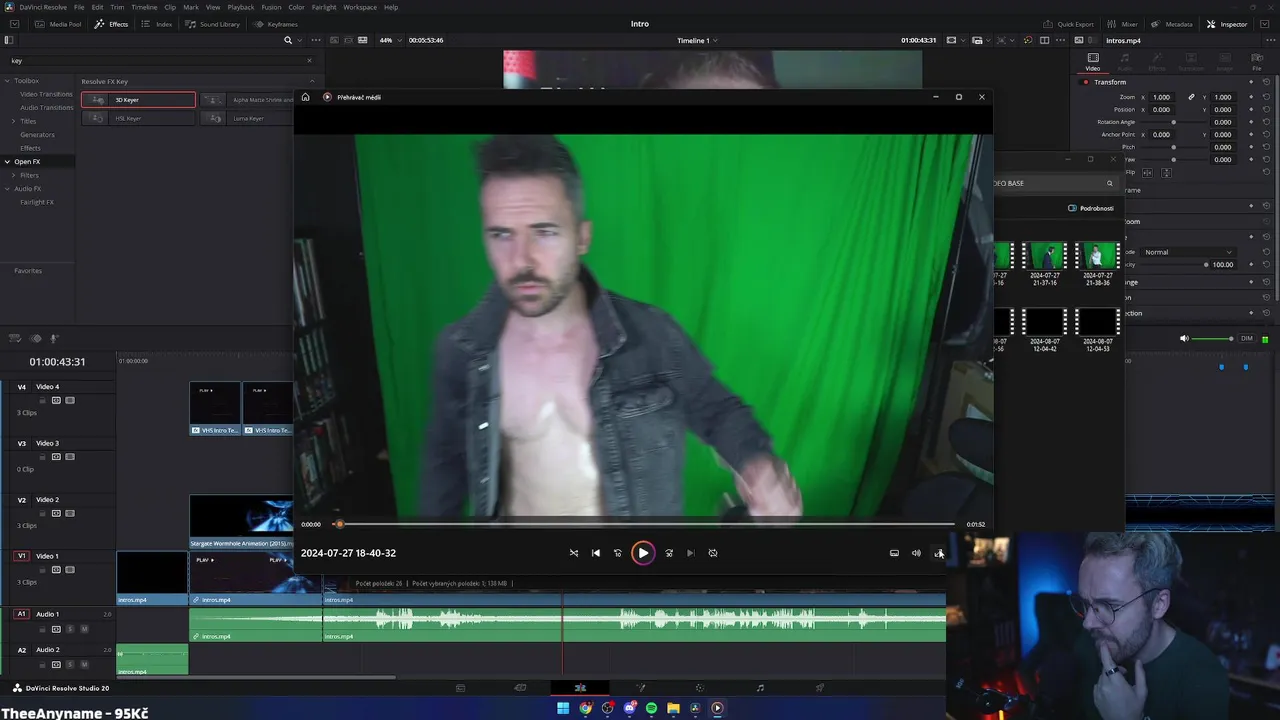Select the V1 destination track control
This screenshot has width=1280, height=720.
coord(21,556)
